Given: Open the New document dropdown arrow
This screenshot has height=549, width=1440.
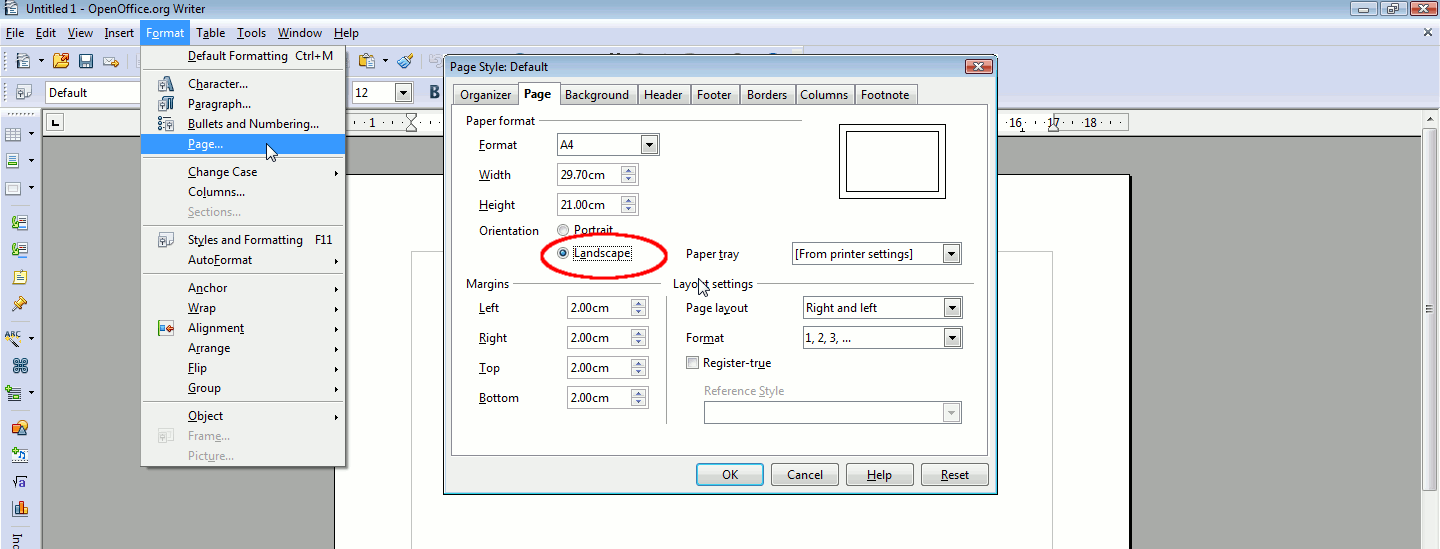Looking at the screenshot, I should 41,61.
